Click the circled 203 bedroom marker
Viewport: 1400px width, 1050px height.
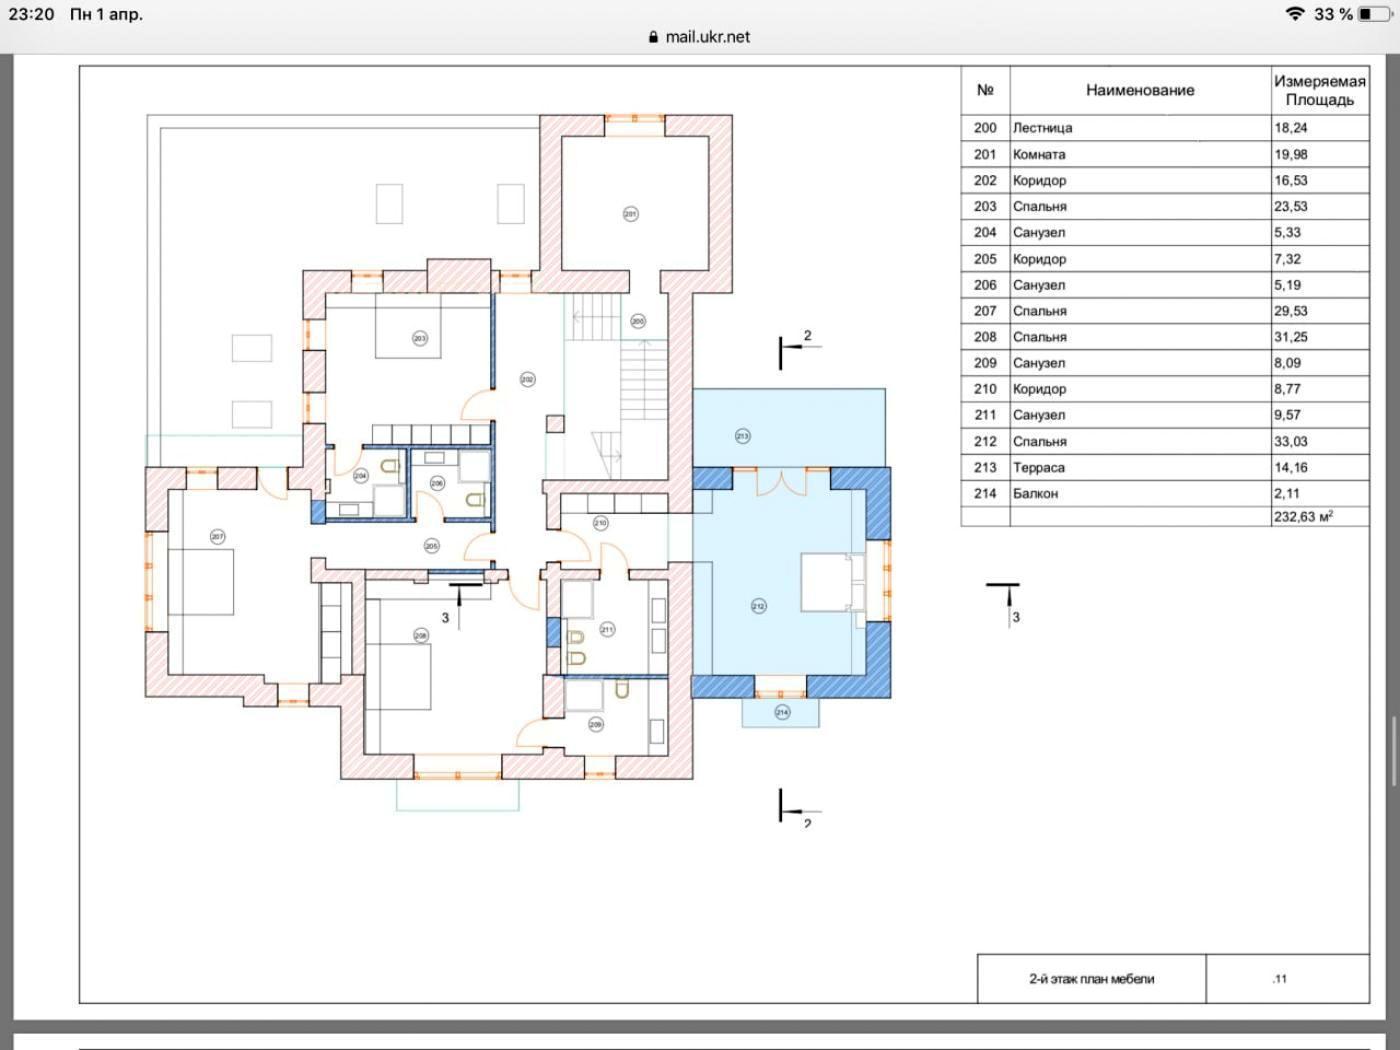tap(420, 338)
